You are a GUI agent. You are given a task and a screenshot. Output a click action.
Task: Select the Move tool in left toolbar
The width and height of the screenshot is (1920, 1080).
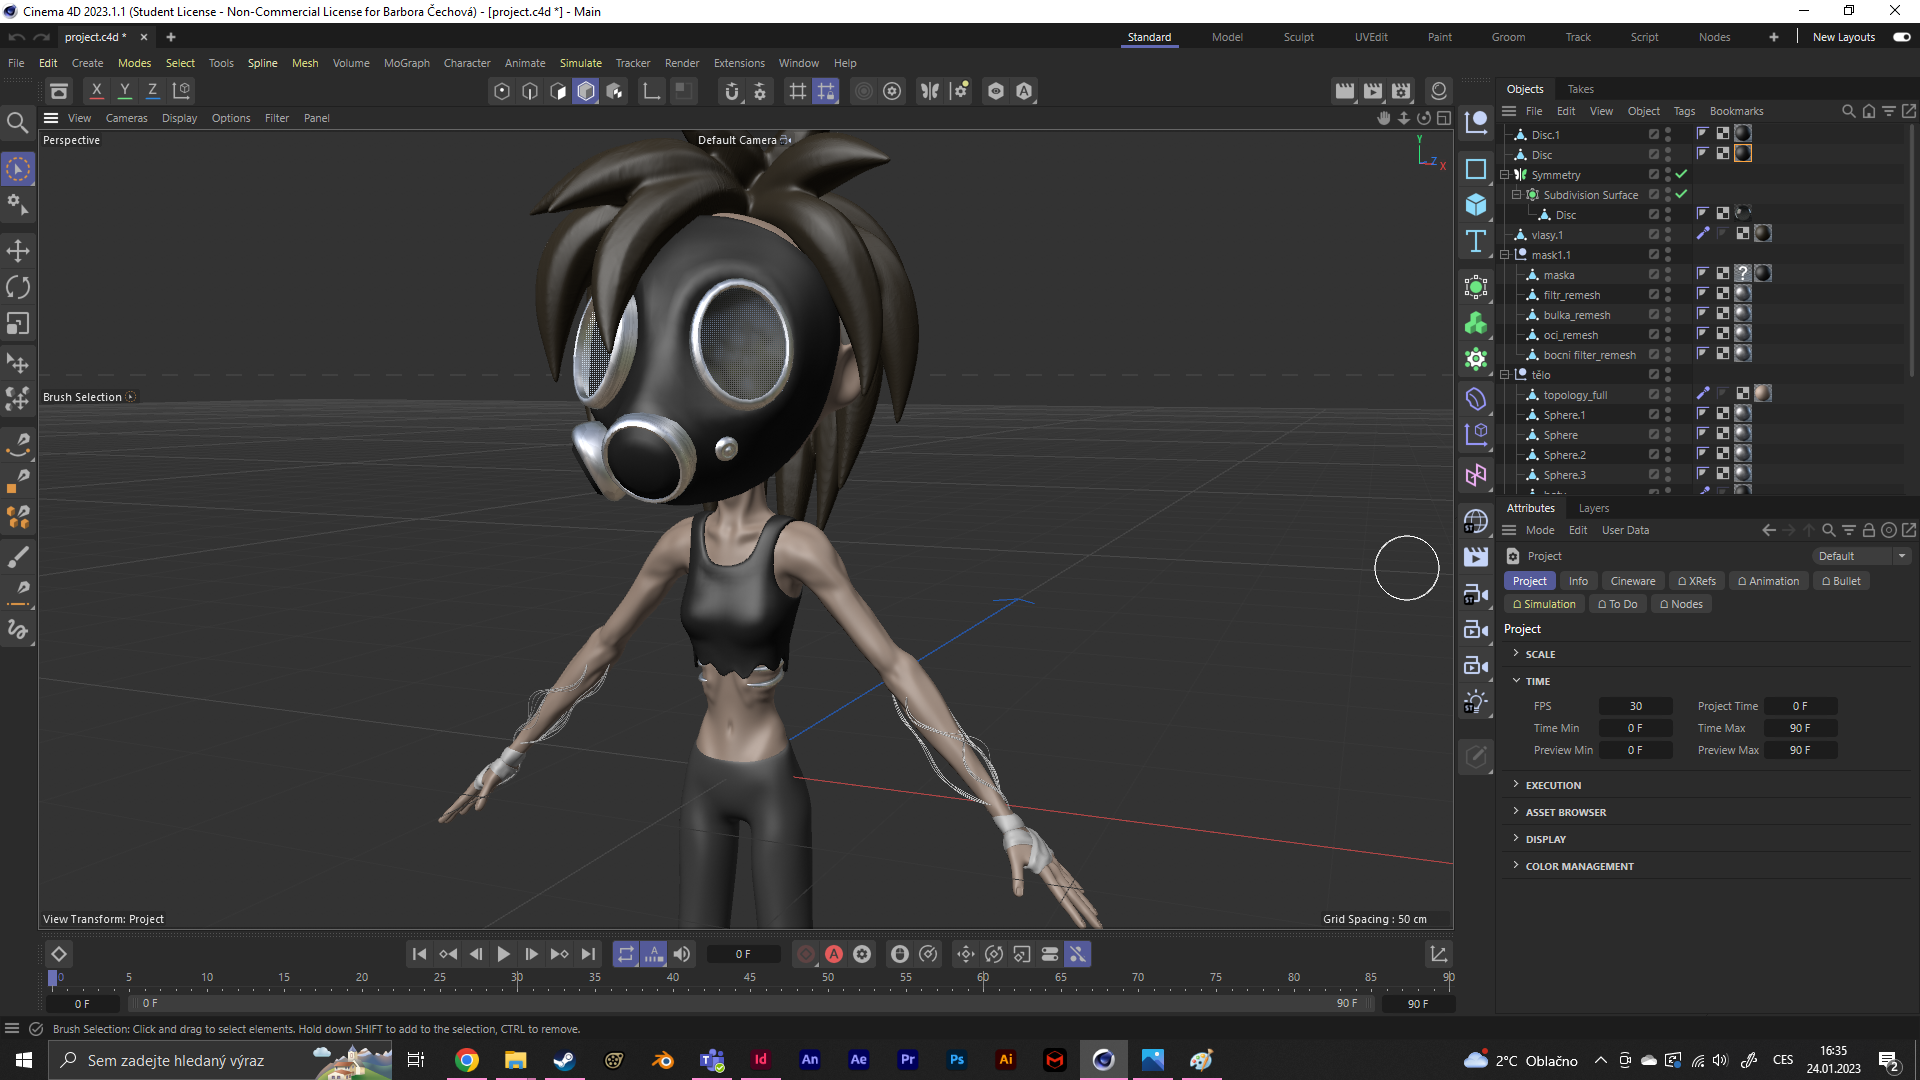tap(18, 251)
